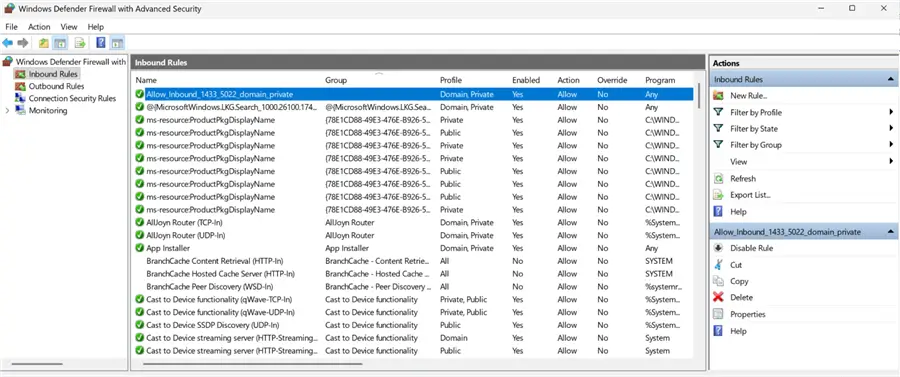Open Filter by Profile submenu arrow
Viewport: 900px width, 377px height.
coord(891,112)
